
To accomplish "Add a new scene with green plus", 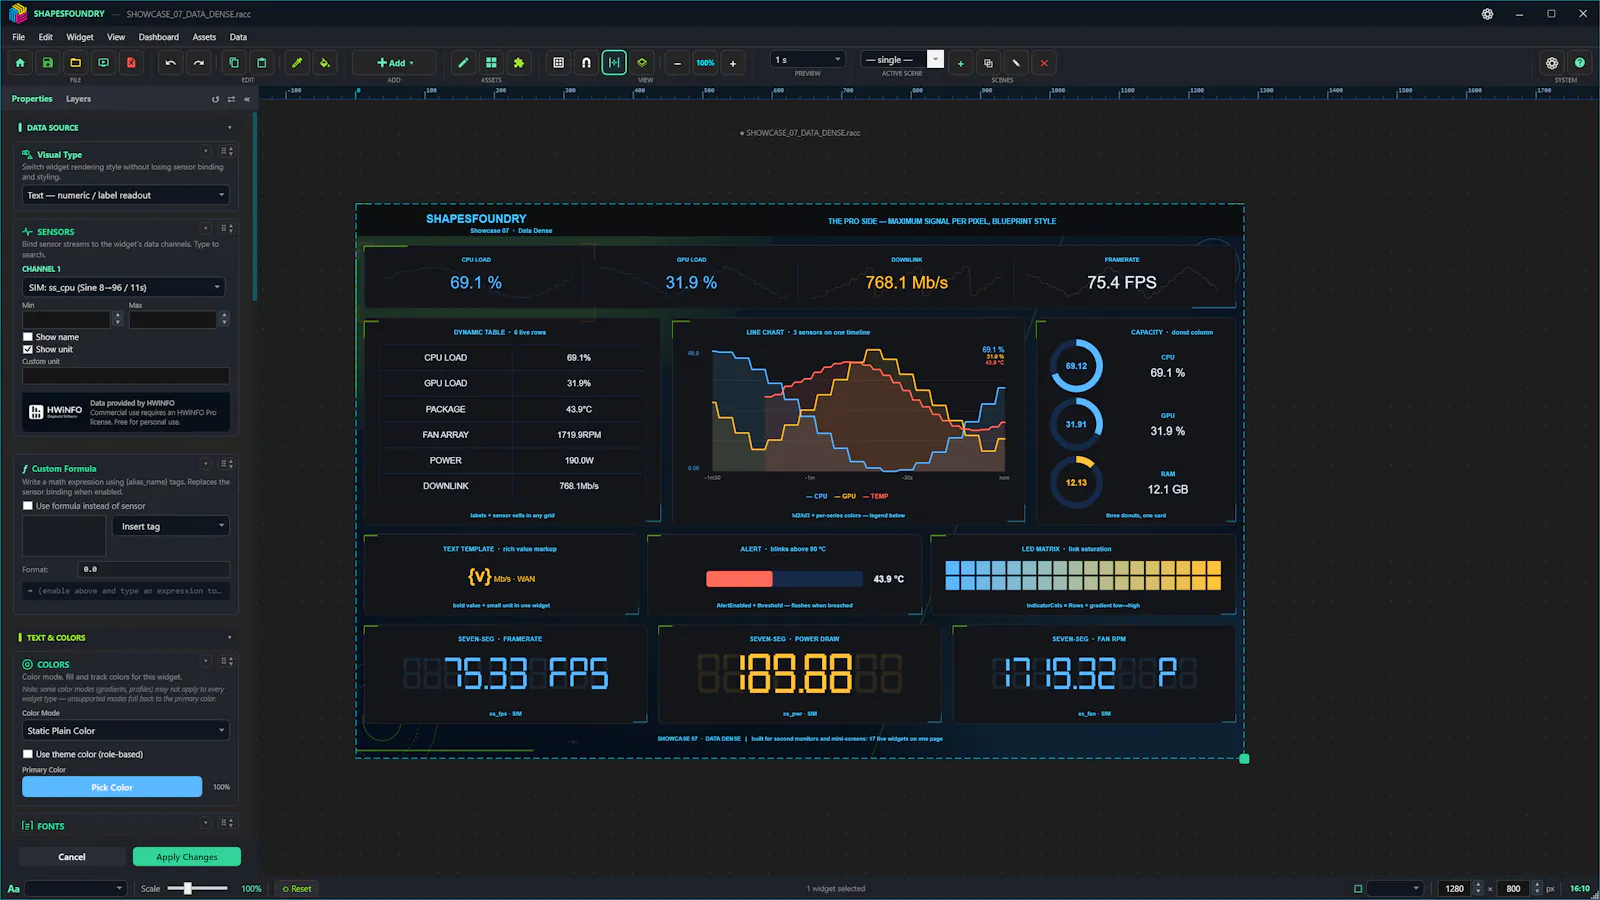I will [961, 63].
